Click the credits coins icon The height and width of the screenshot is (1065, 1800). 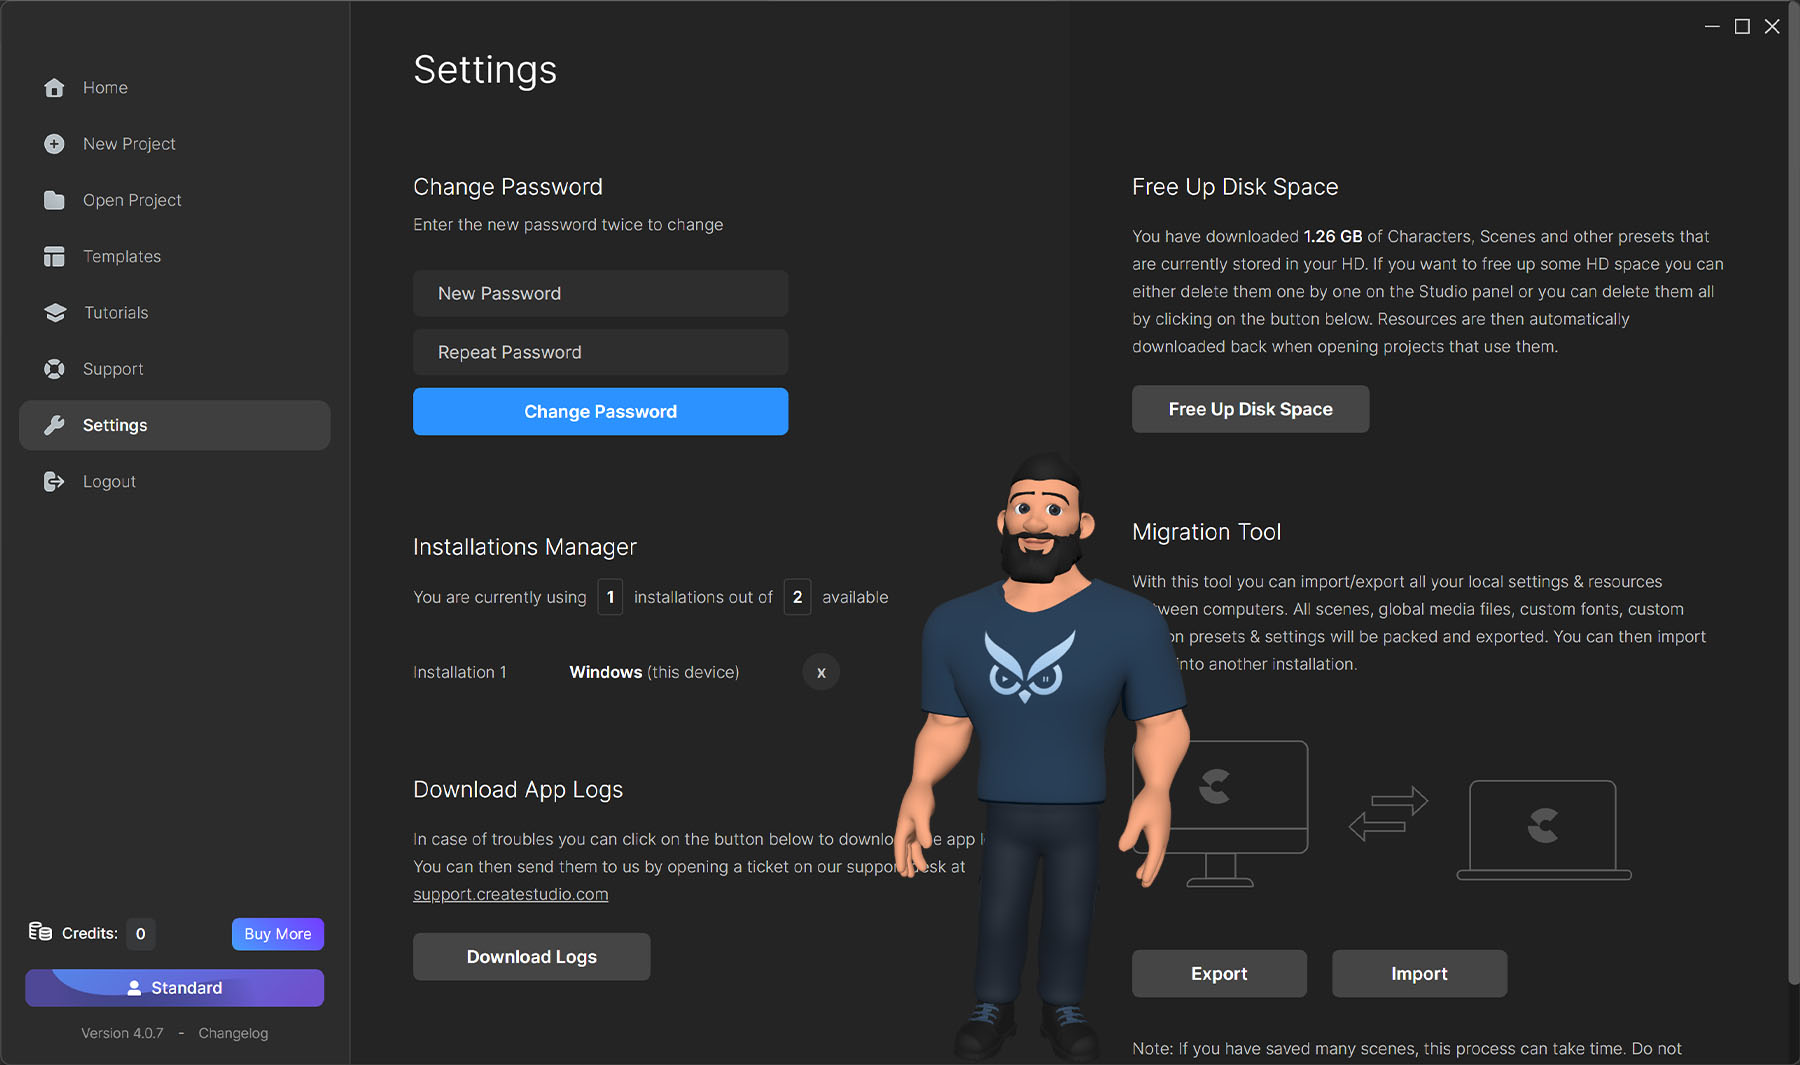click(x=40, y=932)
